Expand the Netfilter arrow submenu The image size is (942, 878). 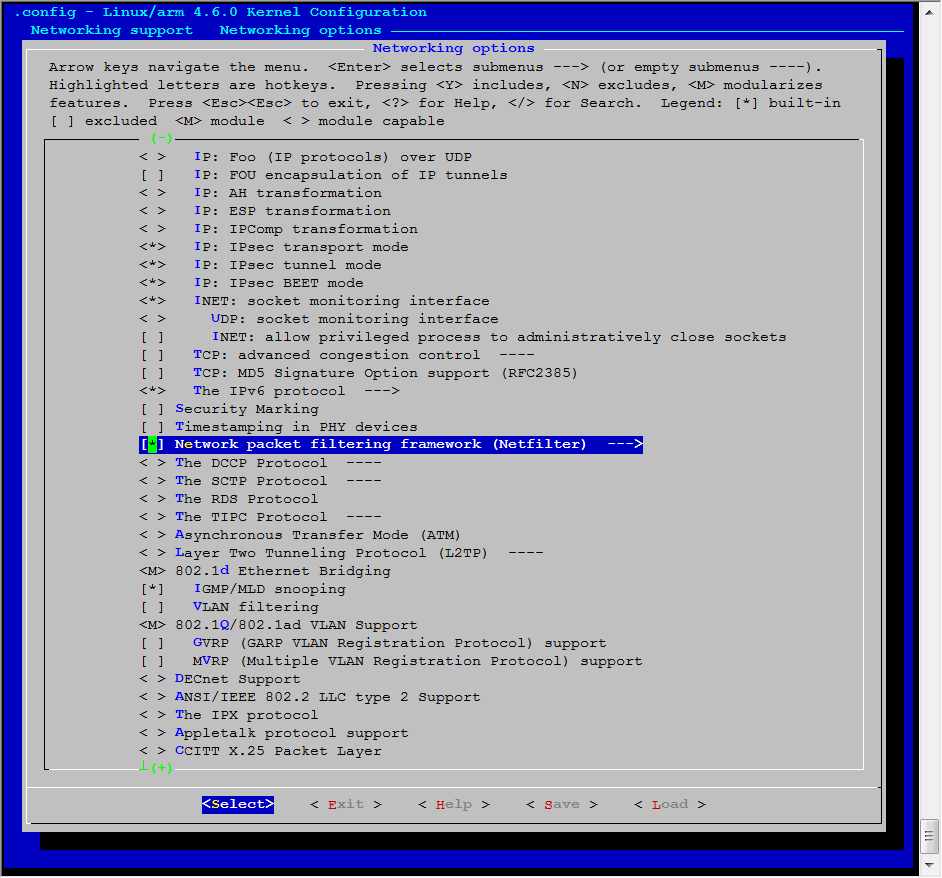[625, 445]
